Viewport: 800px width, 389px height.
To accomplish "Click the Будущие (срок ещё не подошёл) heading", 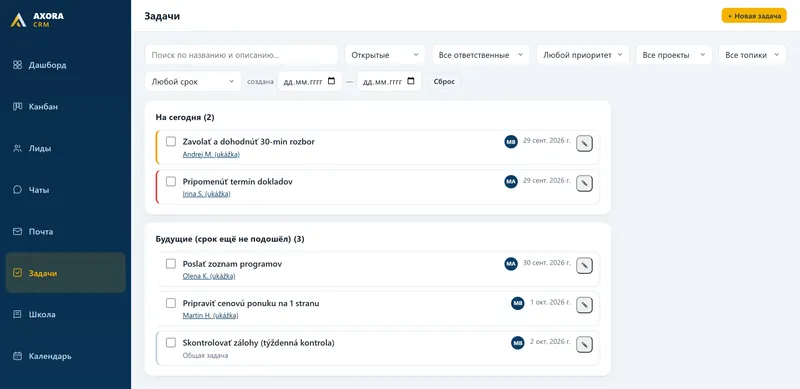I will (x=230, y=239).
